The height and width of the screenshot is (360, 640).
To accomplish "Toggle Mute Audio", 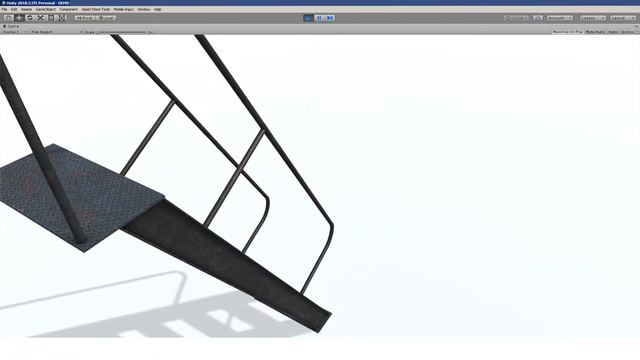I will (595, 32).
